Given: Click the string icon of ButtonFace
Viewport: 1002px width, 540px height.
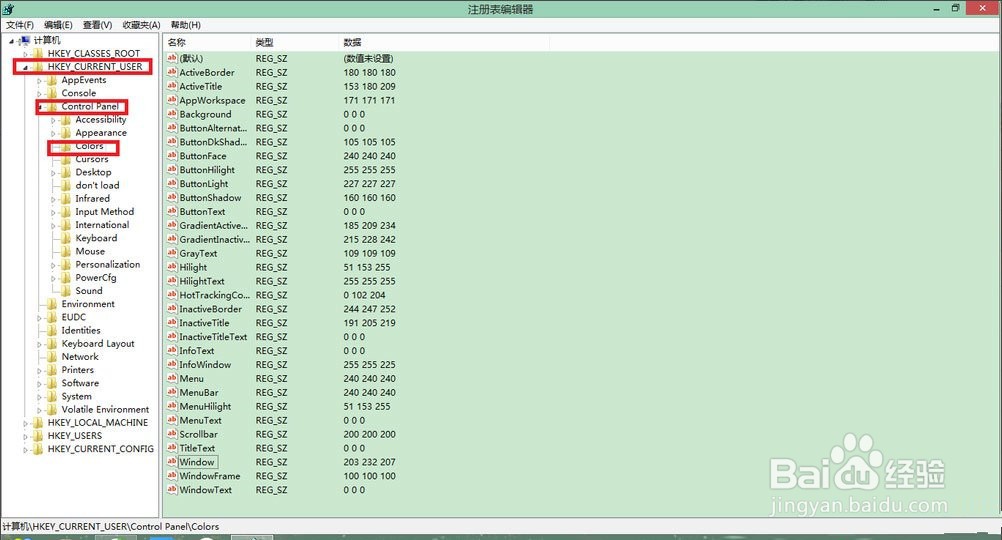Looking at the screenshot, I should (x=172, y=155).
